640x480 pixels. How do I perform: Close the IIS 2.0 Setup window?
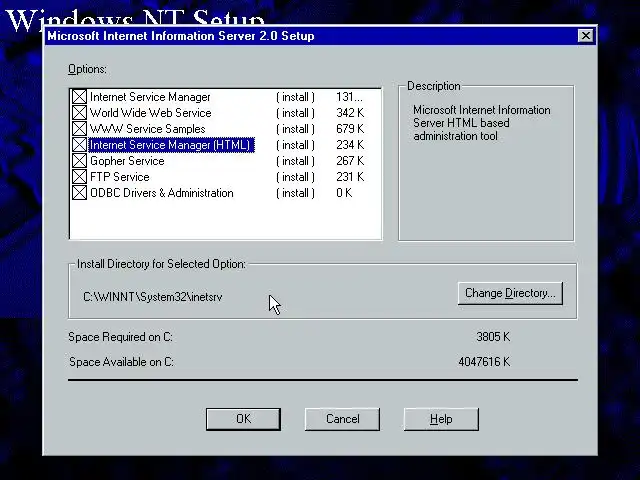(x=586, y=36)
